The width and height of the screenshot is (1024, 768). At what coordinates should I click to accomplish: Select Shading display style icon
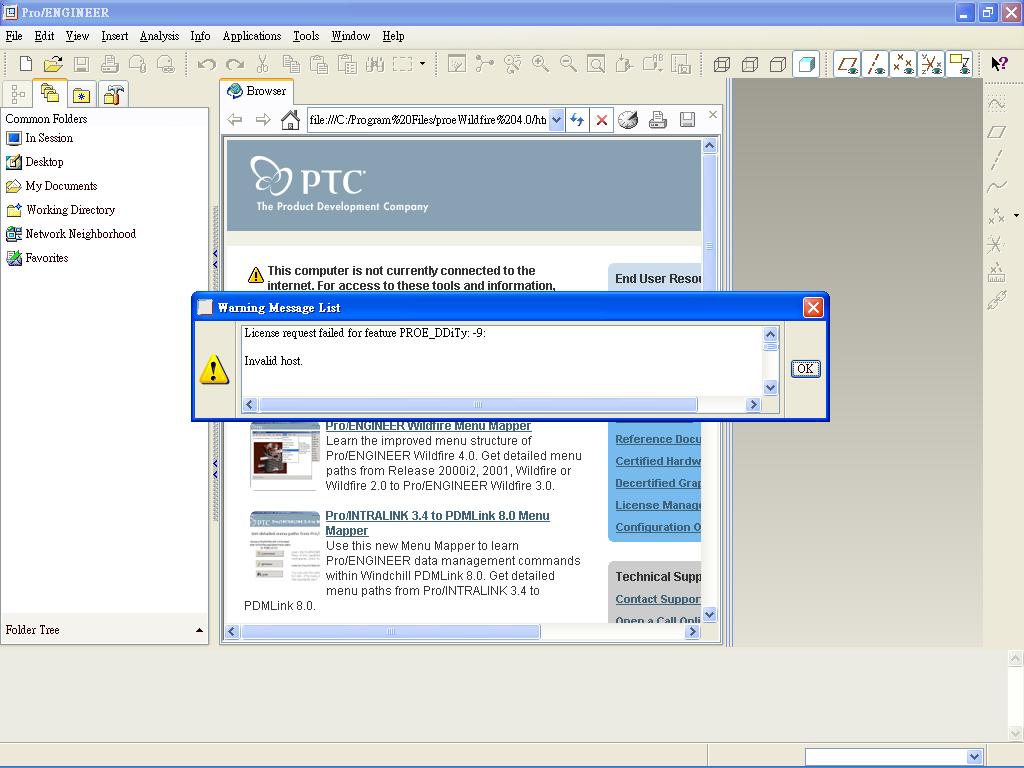point(807,64)
